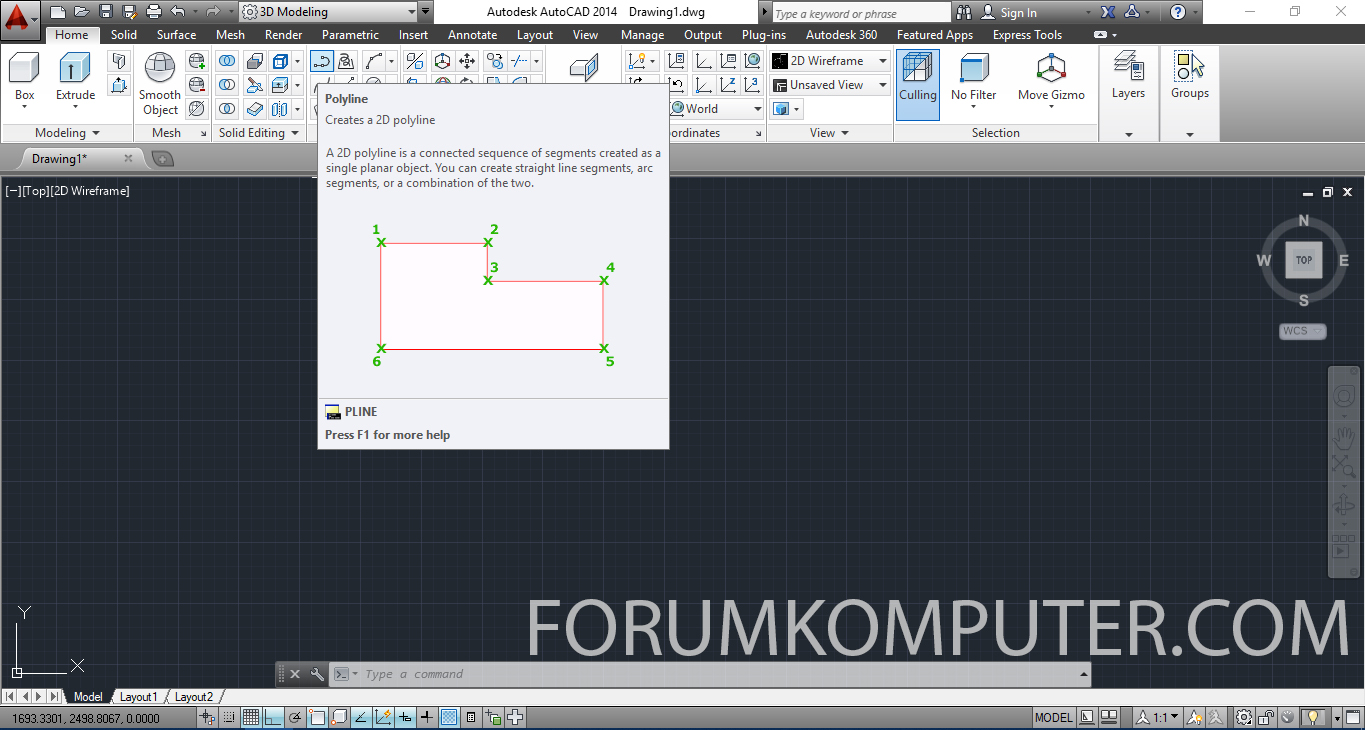1365x730 pixels.
Task: Toggle Object Snap in status bar
Action: pos(317,717)
